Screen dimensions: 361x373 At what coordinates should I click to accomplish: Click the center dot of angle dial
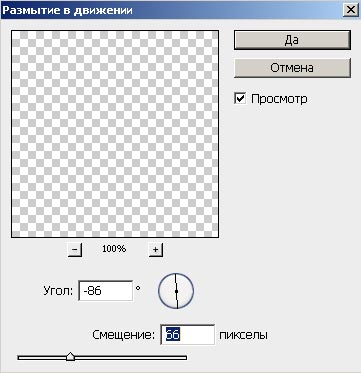click(176, 291)
